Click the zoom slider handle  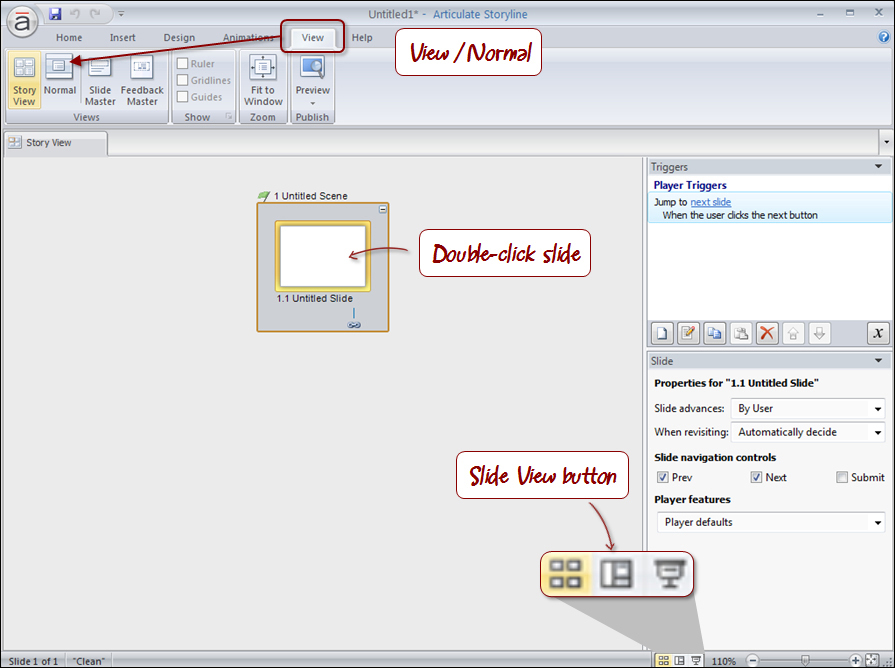coord(804,661)
